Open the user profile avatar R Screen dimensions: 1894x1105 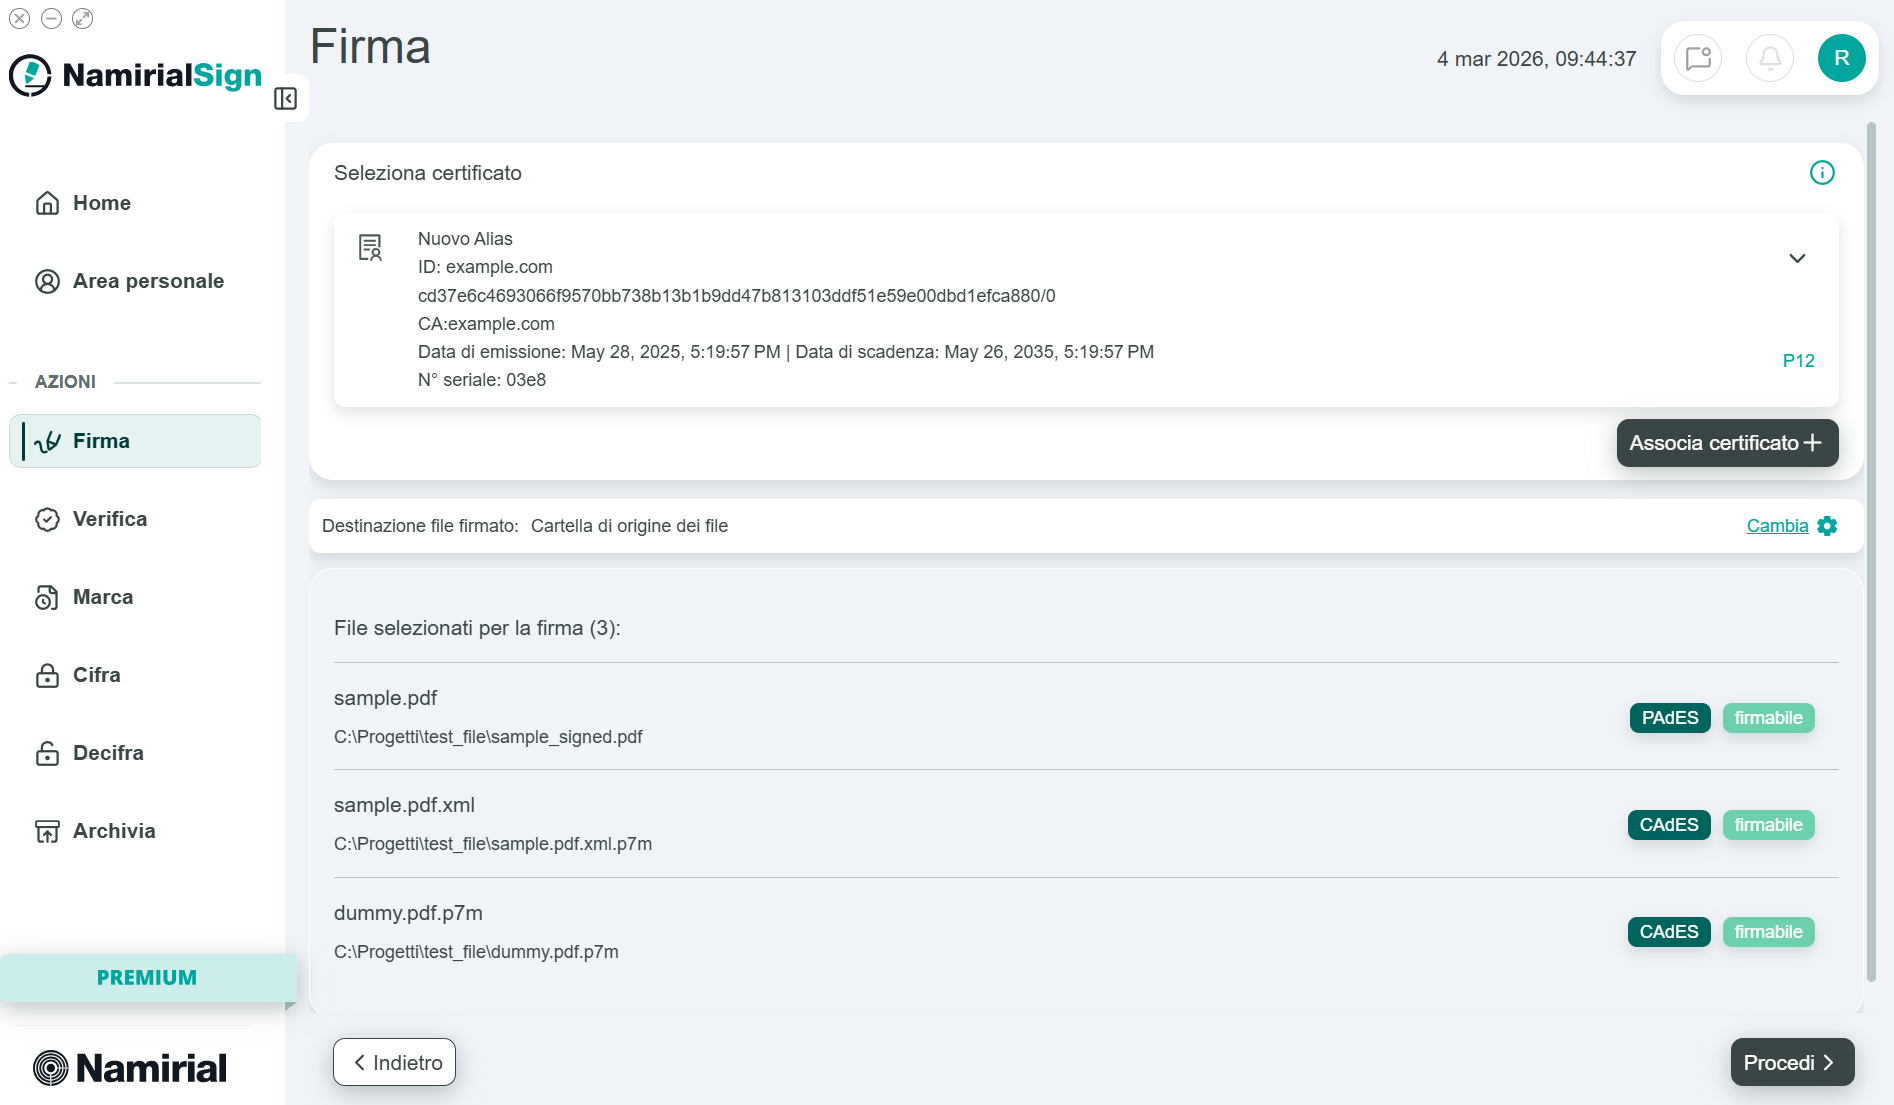pos(1841,58)
